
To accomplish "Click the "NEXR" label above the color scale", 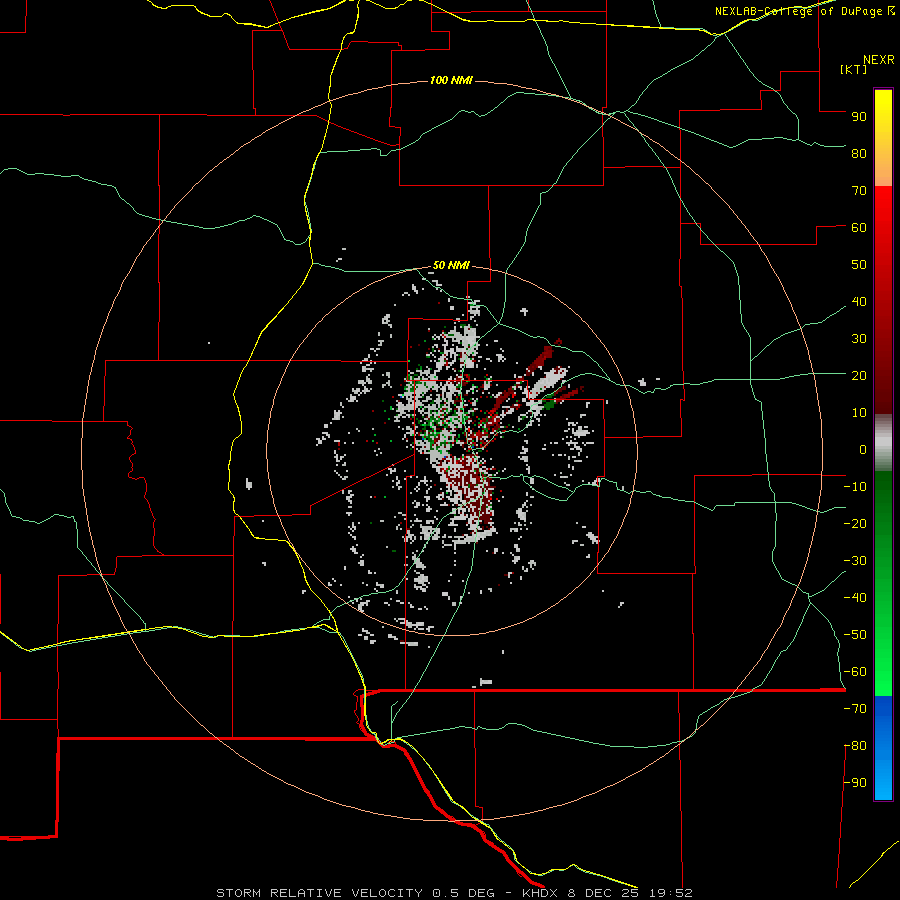I will coord(879,60).
